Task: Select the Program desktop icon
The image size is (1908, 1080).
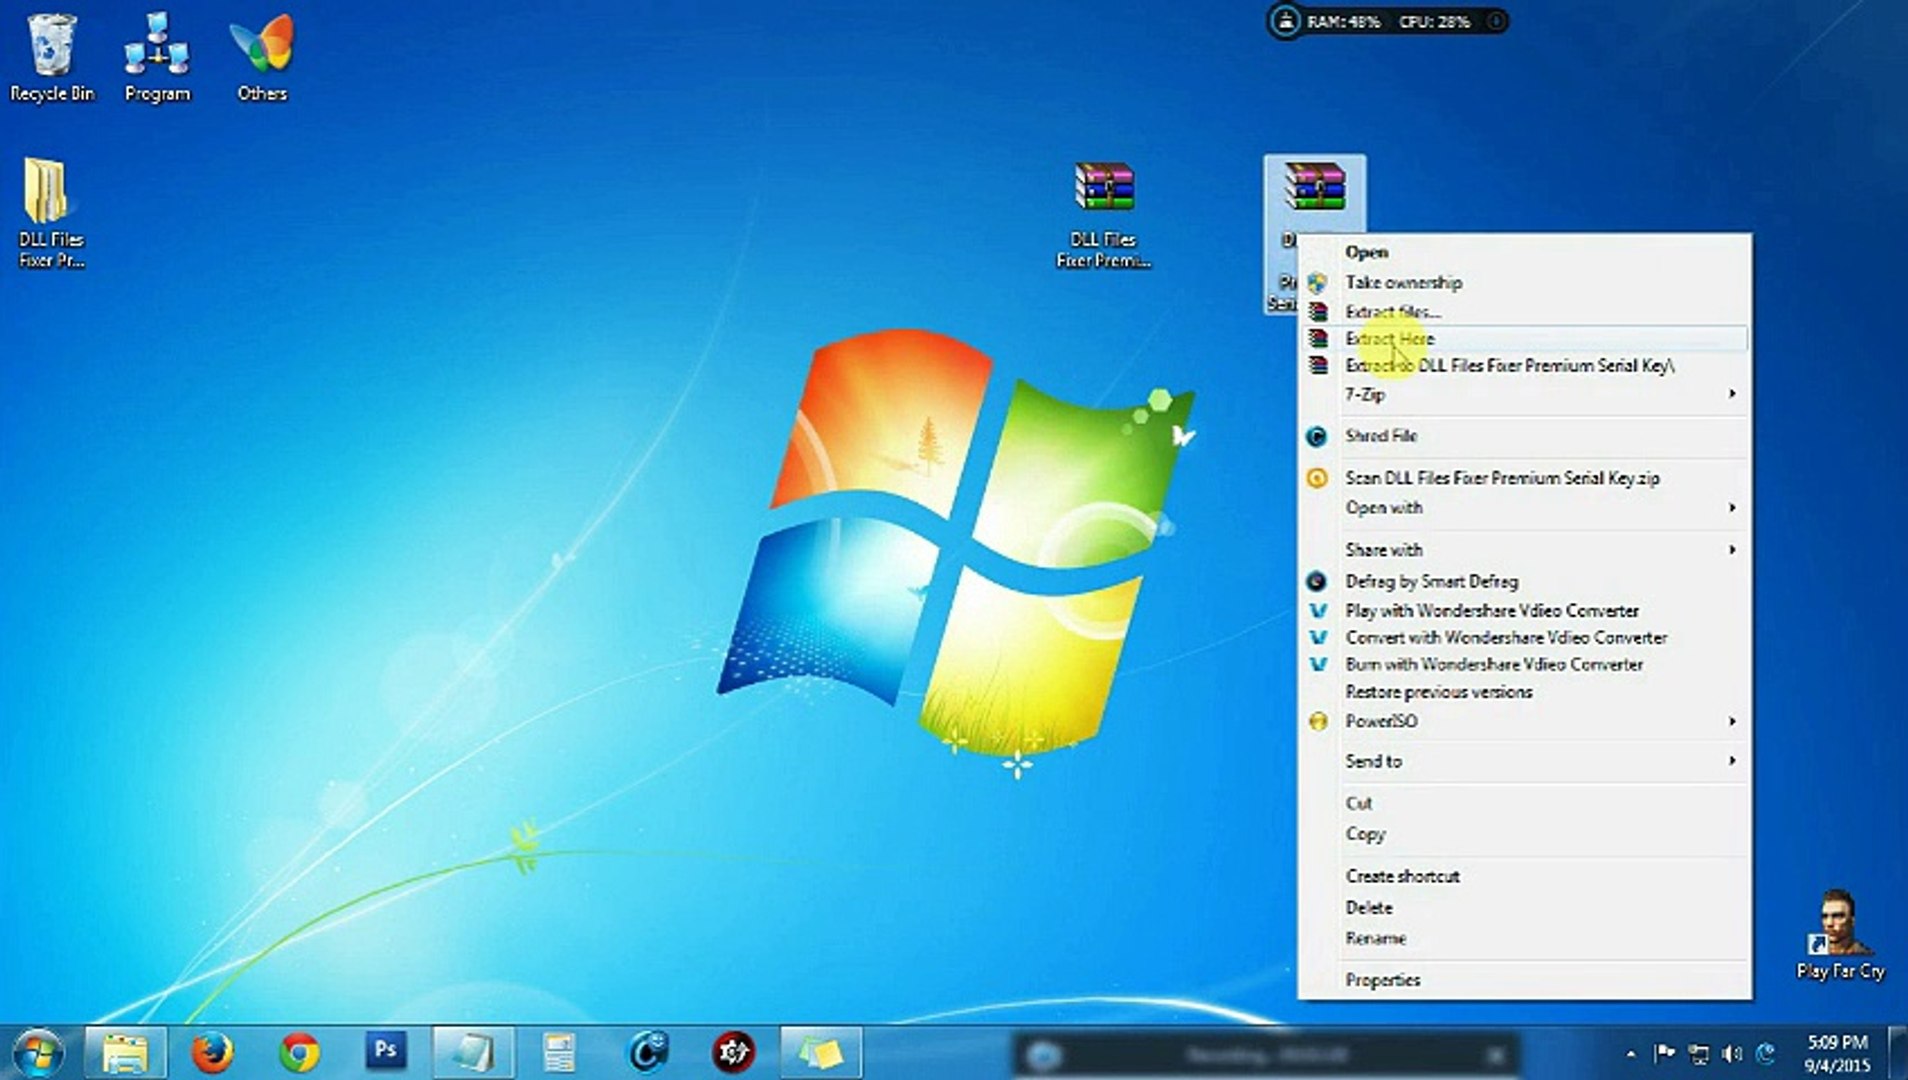Action: [157, 58]
